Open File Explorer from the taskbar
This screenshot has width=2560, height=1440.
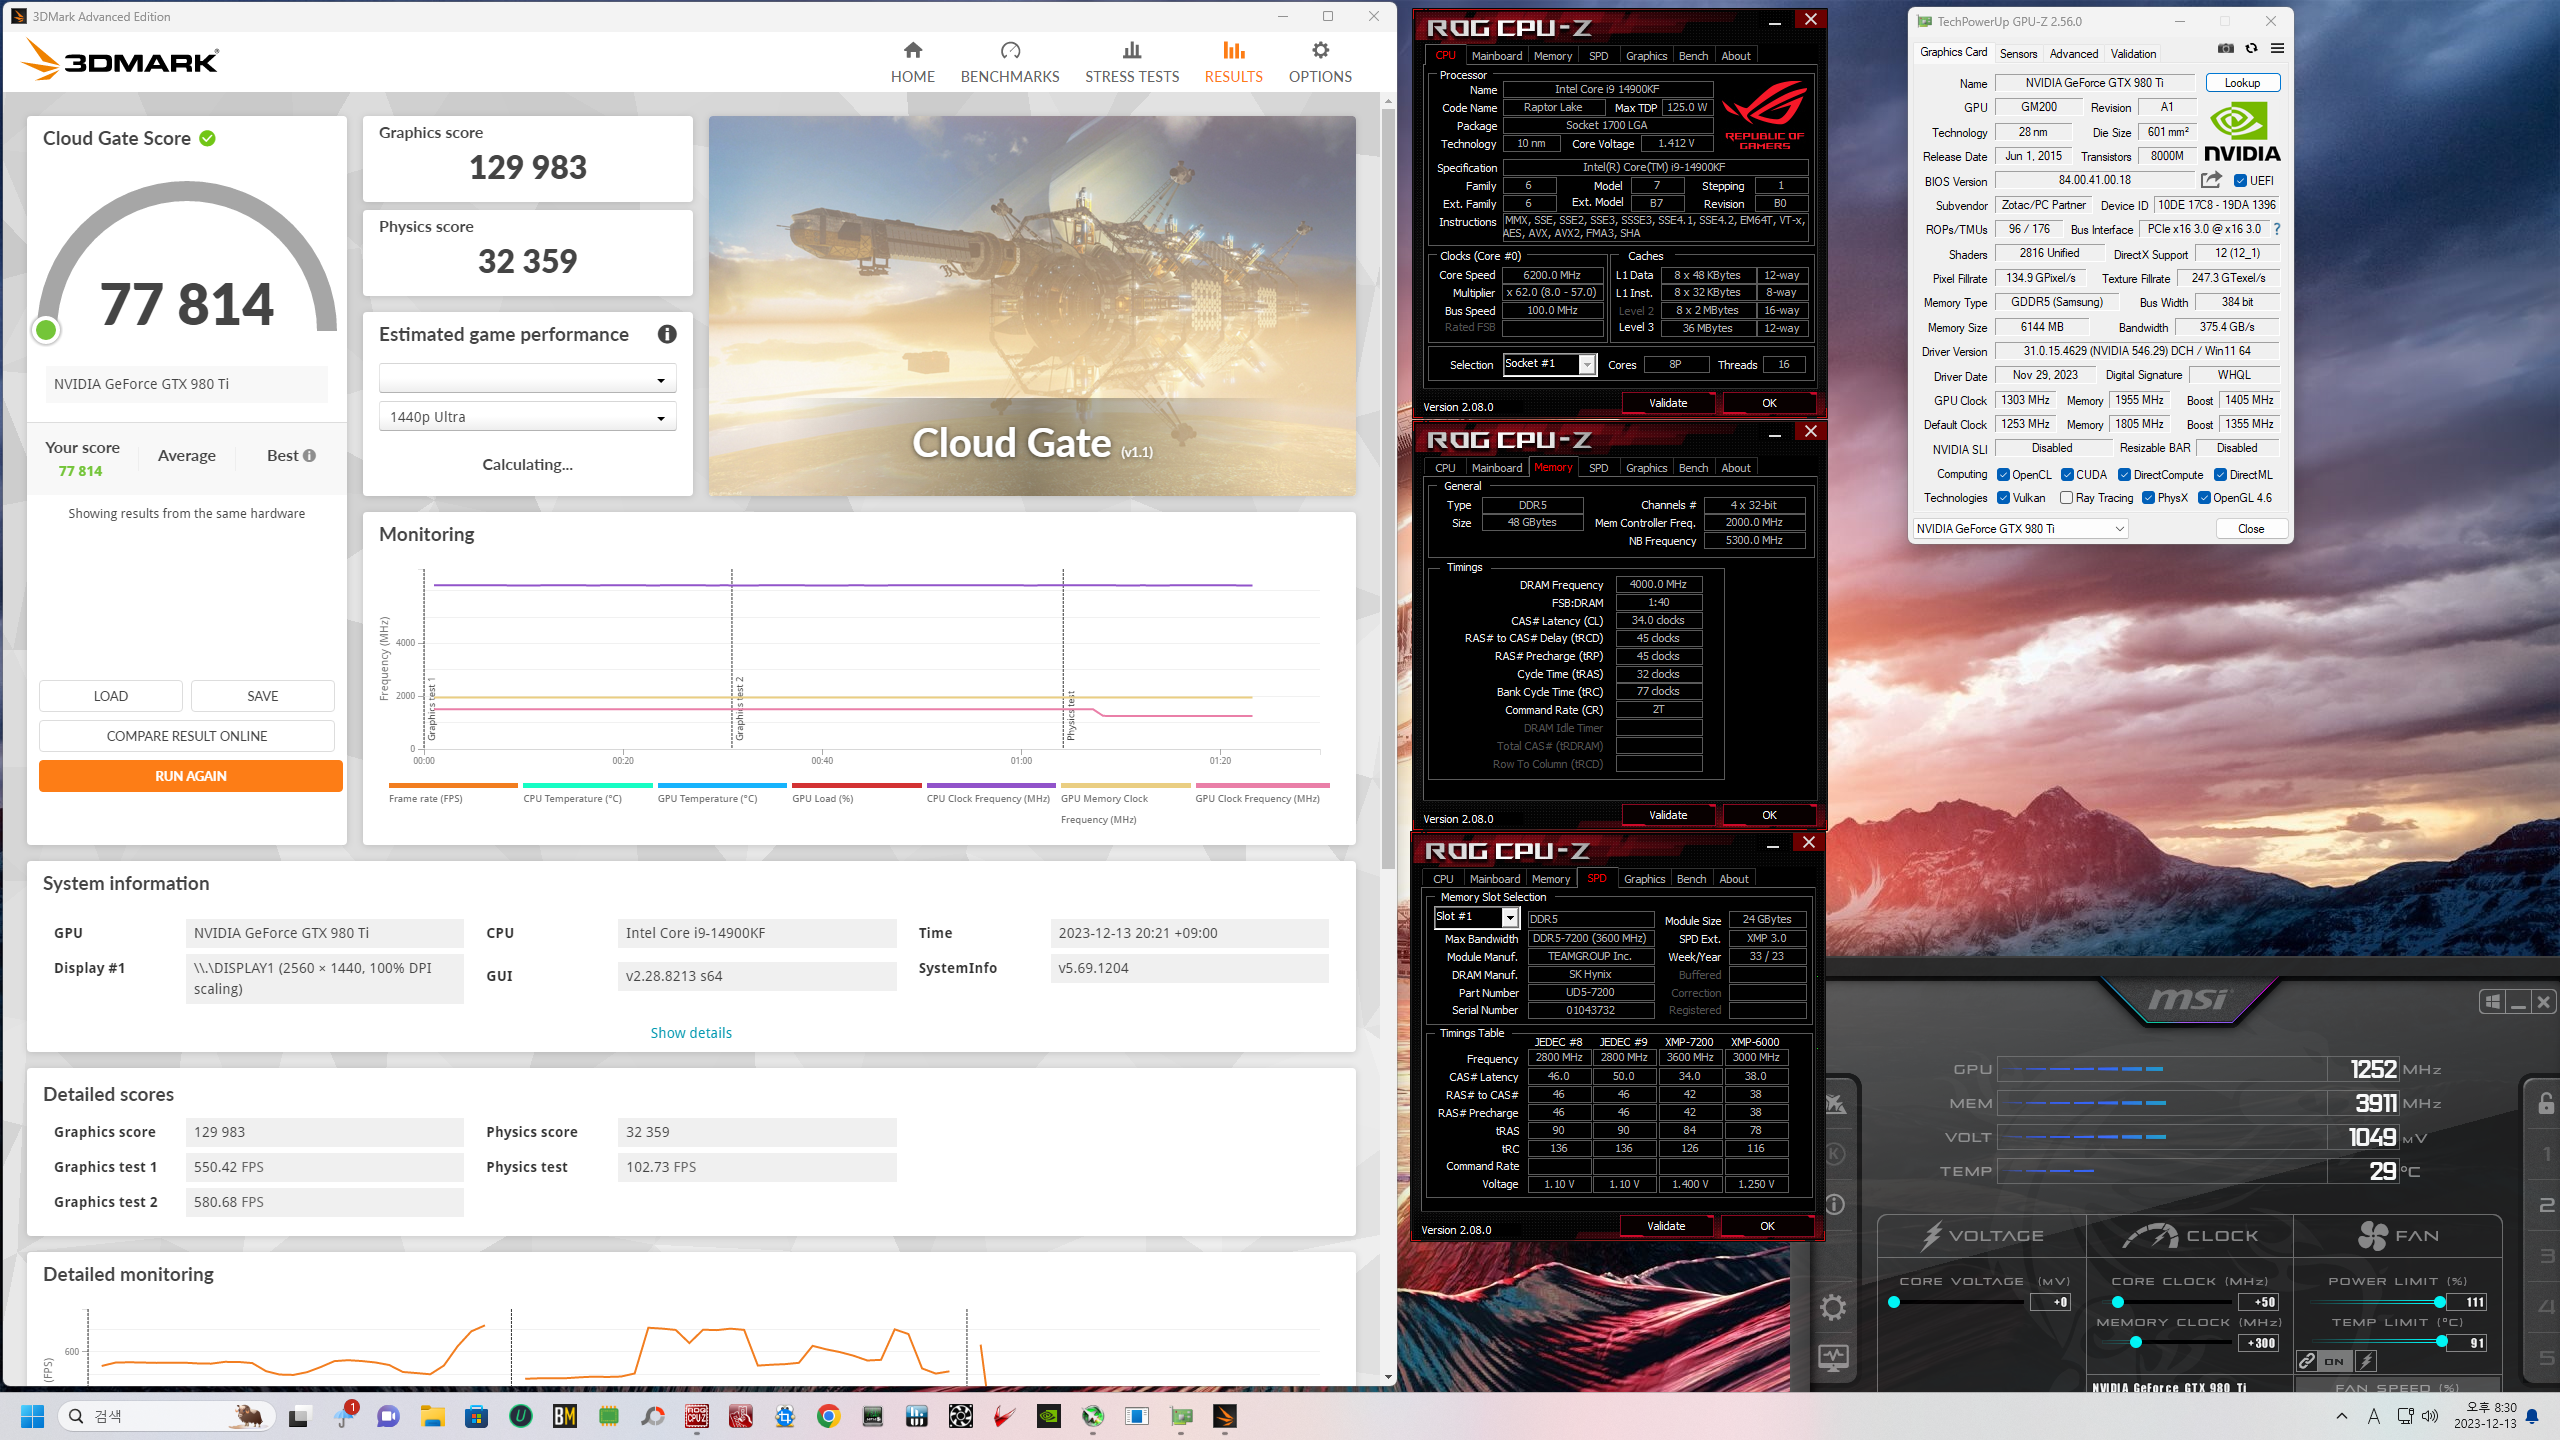point(432,1416)
